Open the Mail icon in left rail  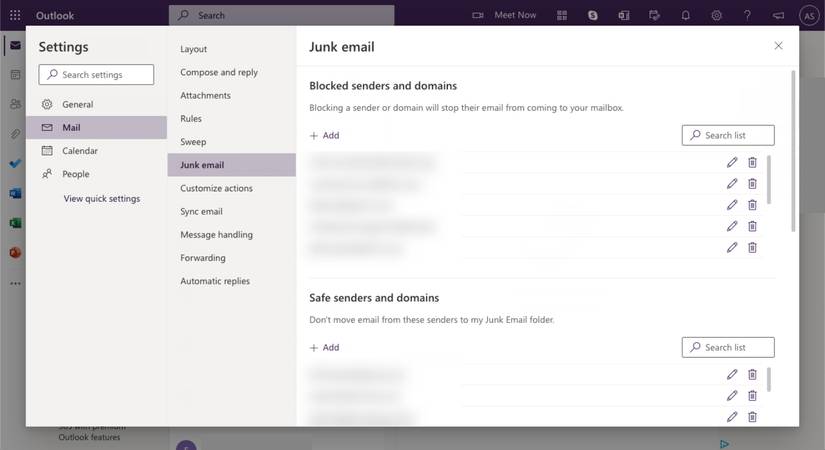pyautogui.click(x=15, y=45)
